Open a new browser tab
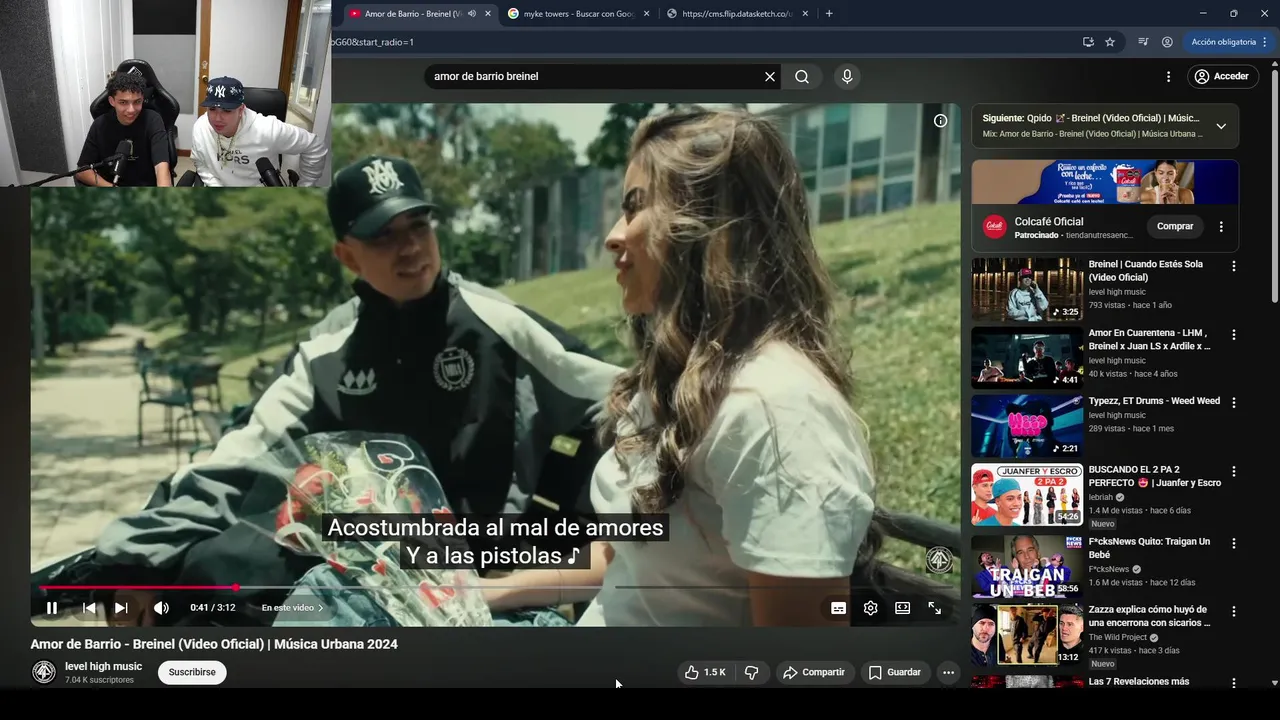 [x=829, y=14]
